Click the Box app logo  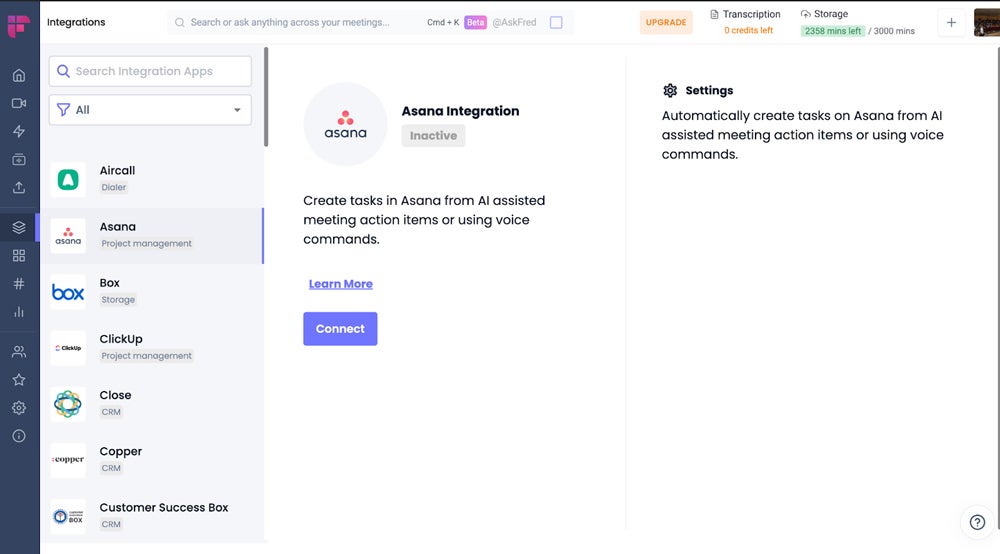(x=68, y=292)
